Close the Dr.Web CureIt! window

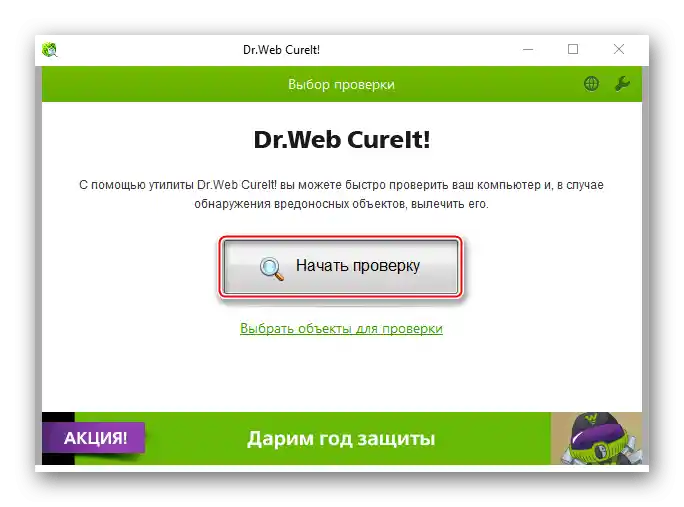click(x=619, y=49)
